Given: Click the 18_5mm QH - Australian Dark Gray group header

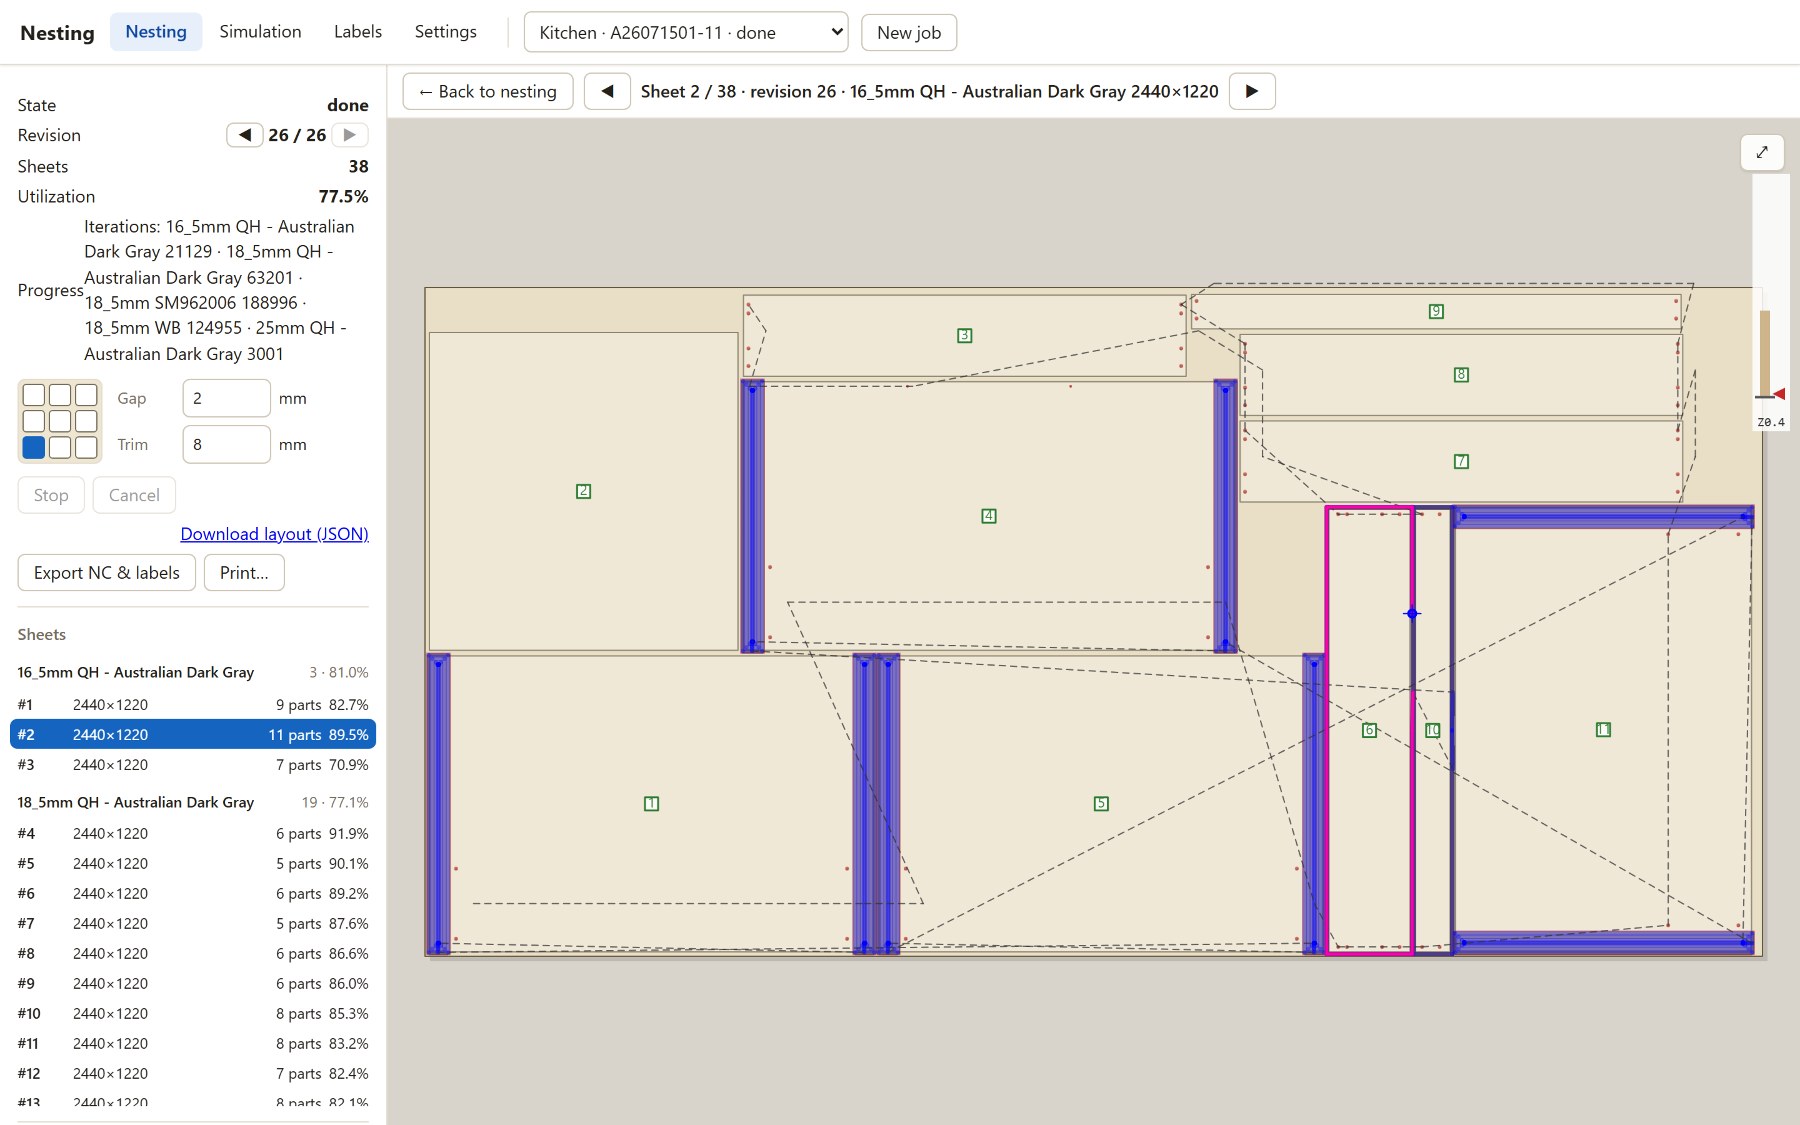Looking at the screenshot, I should coord(193,802).
